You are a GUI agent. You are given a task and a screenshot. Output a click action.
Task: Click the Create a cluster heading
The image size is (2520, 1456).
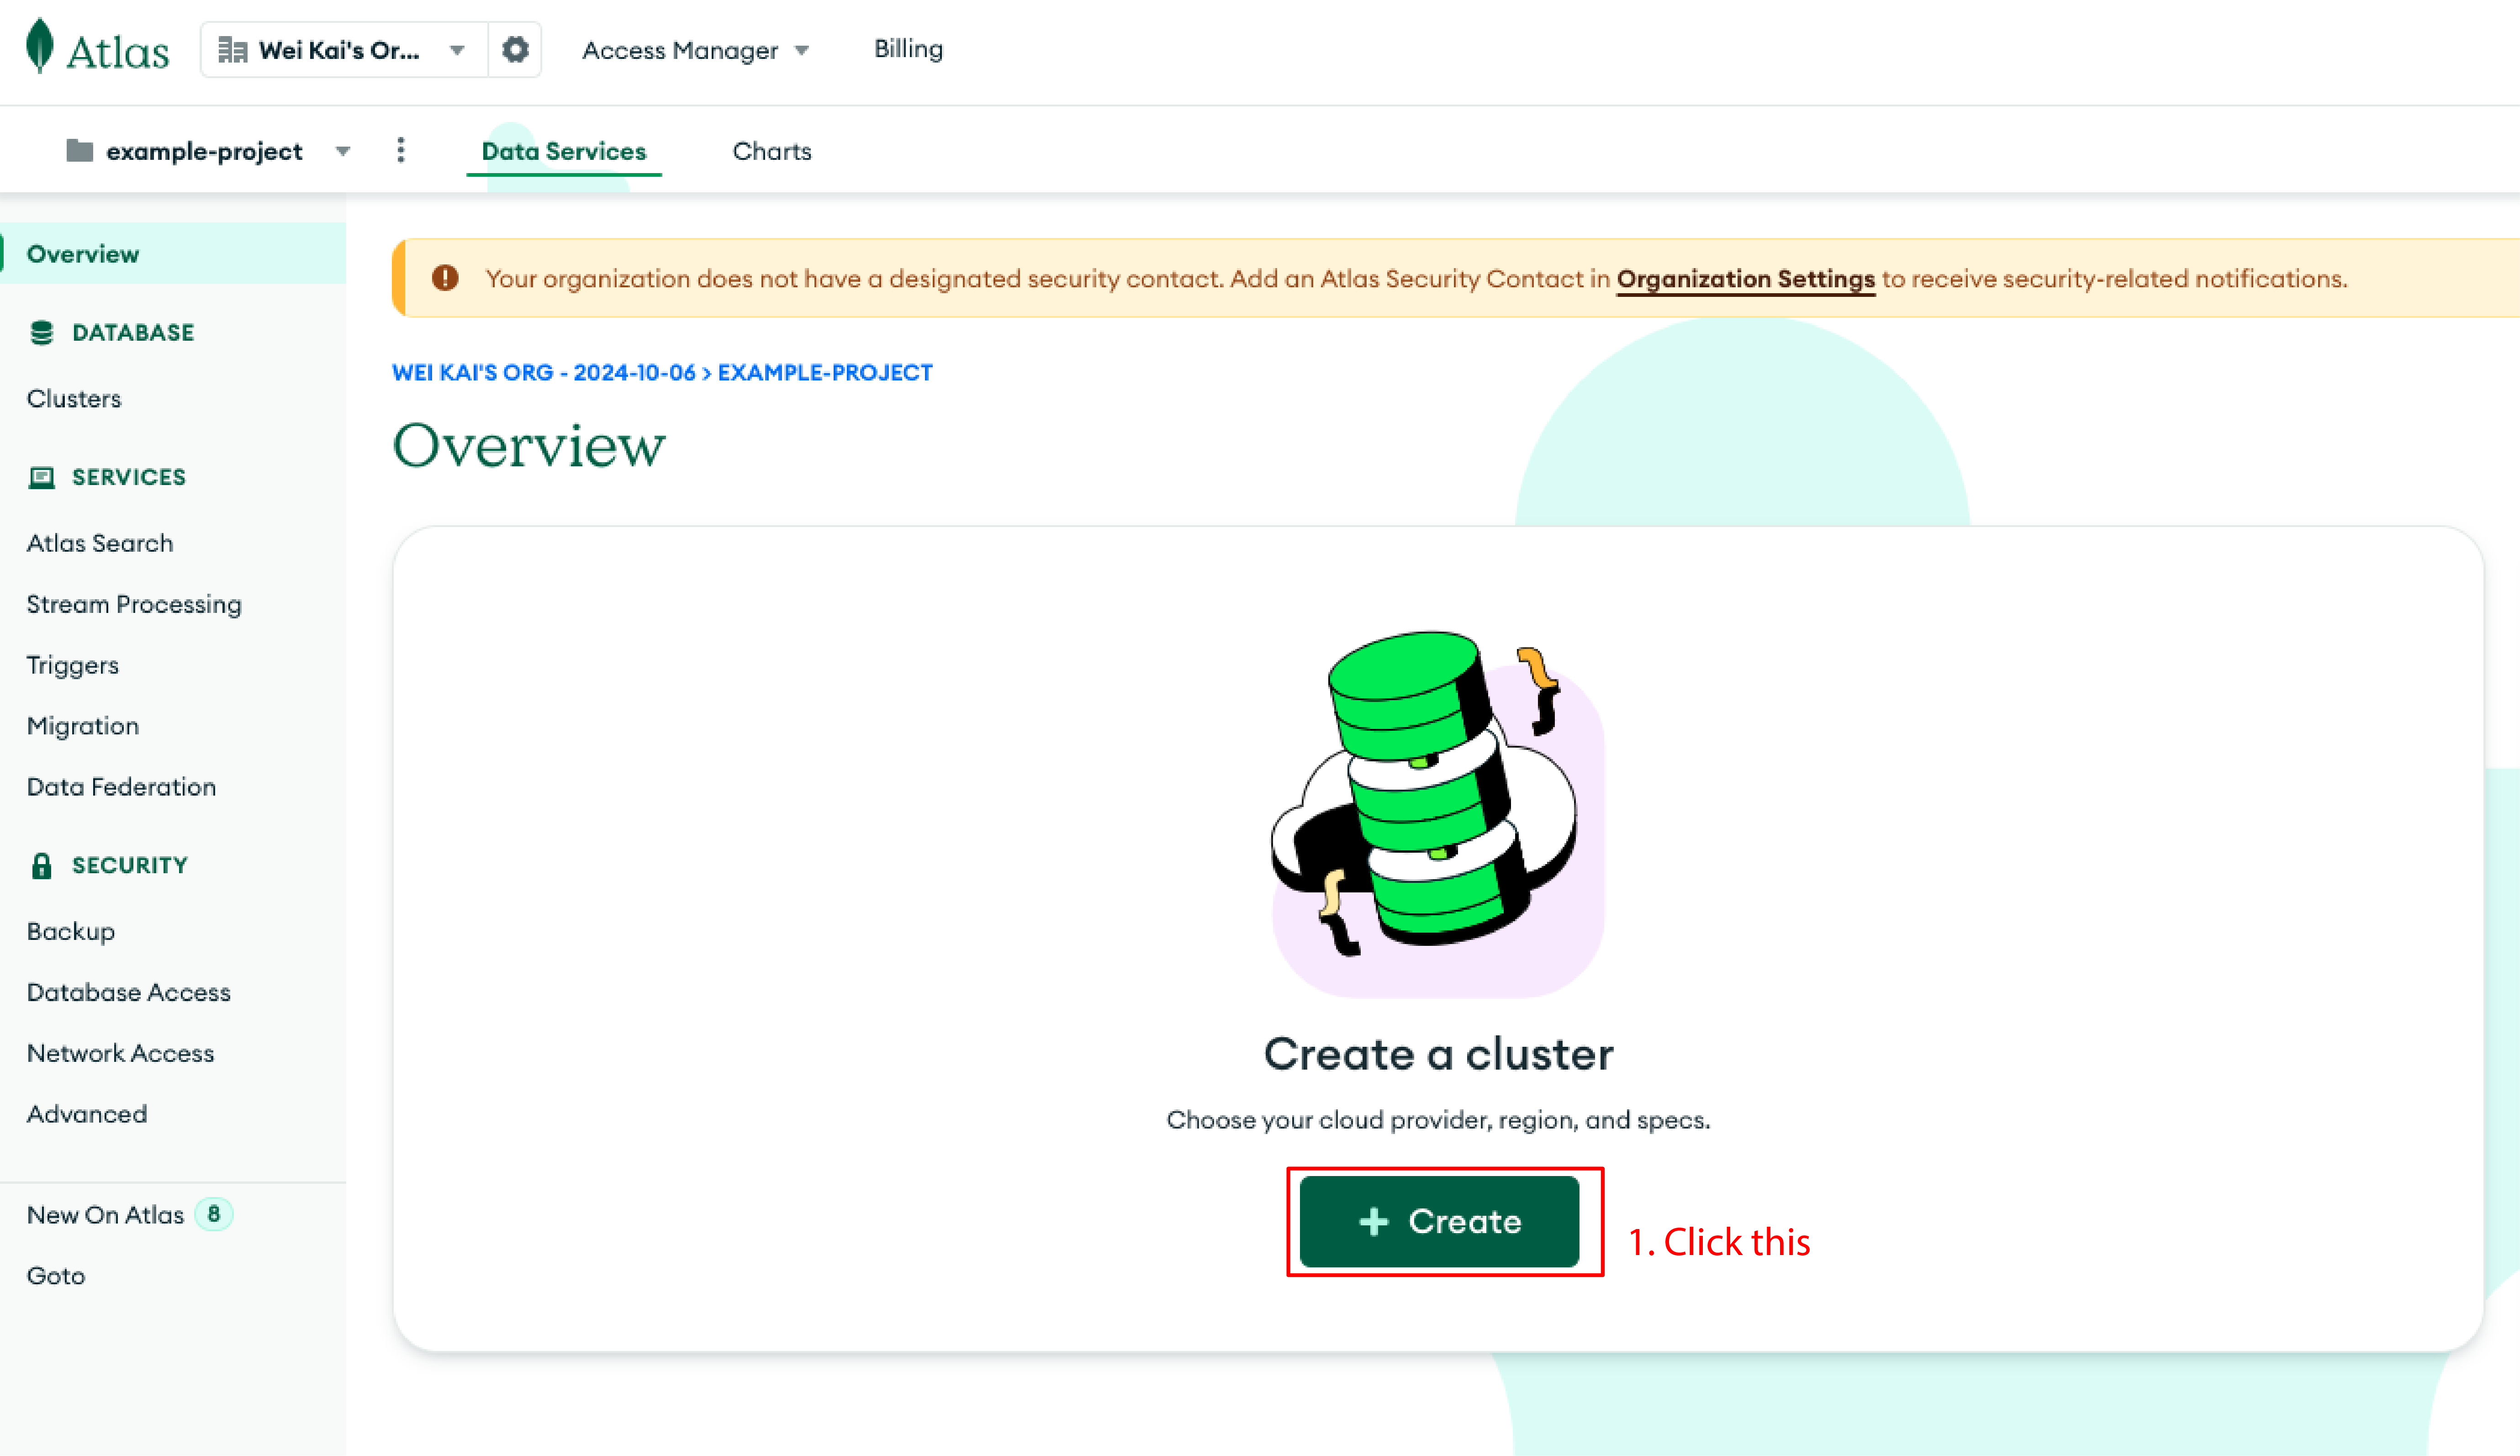[x=1438, y=1054]
